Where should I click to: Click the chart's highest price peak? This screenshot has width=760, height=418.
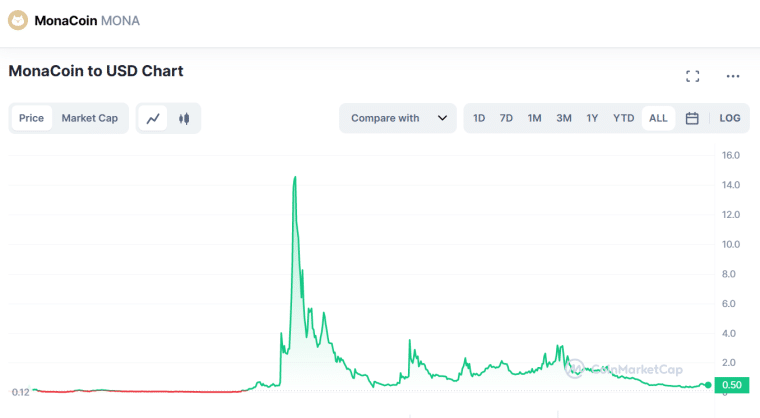click(295, 177)
